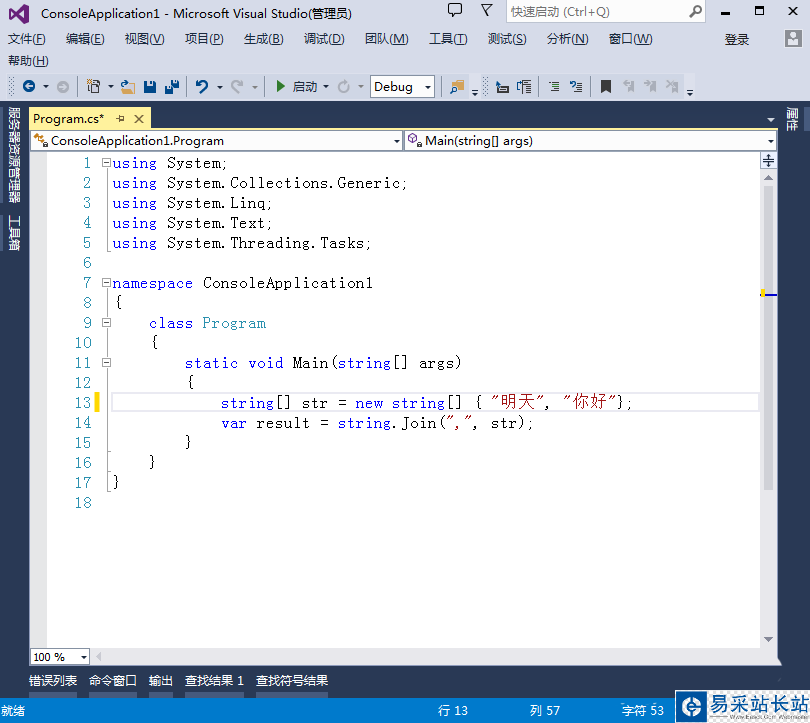Toggle a bookmark on the current line
810x723 pixels.
click(606, 87)
